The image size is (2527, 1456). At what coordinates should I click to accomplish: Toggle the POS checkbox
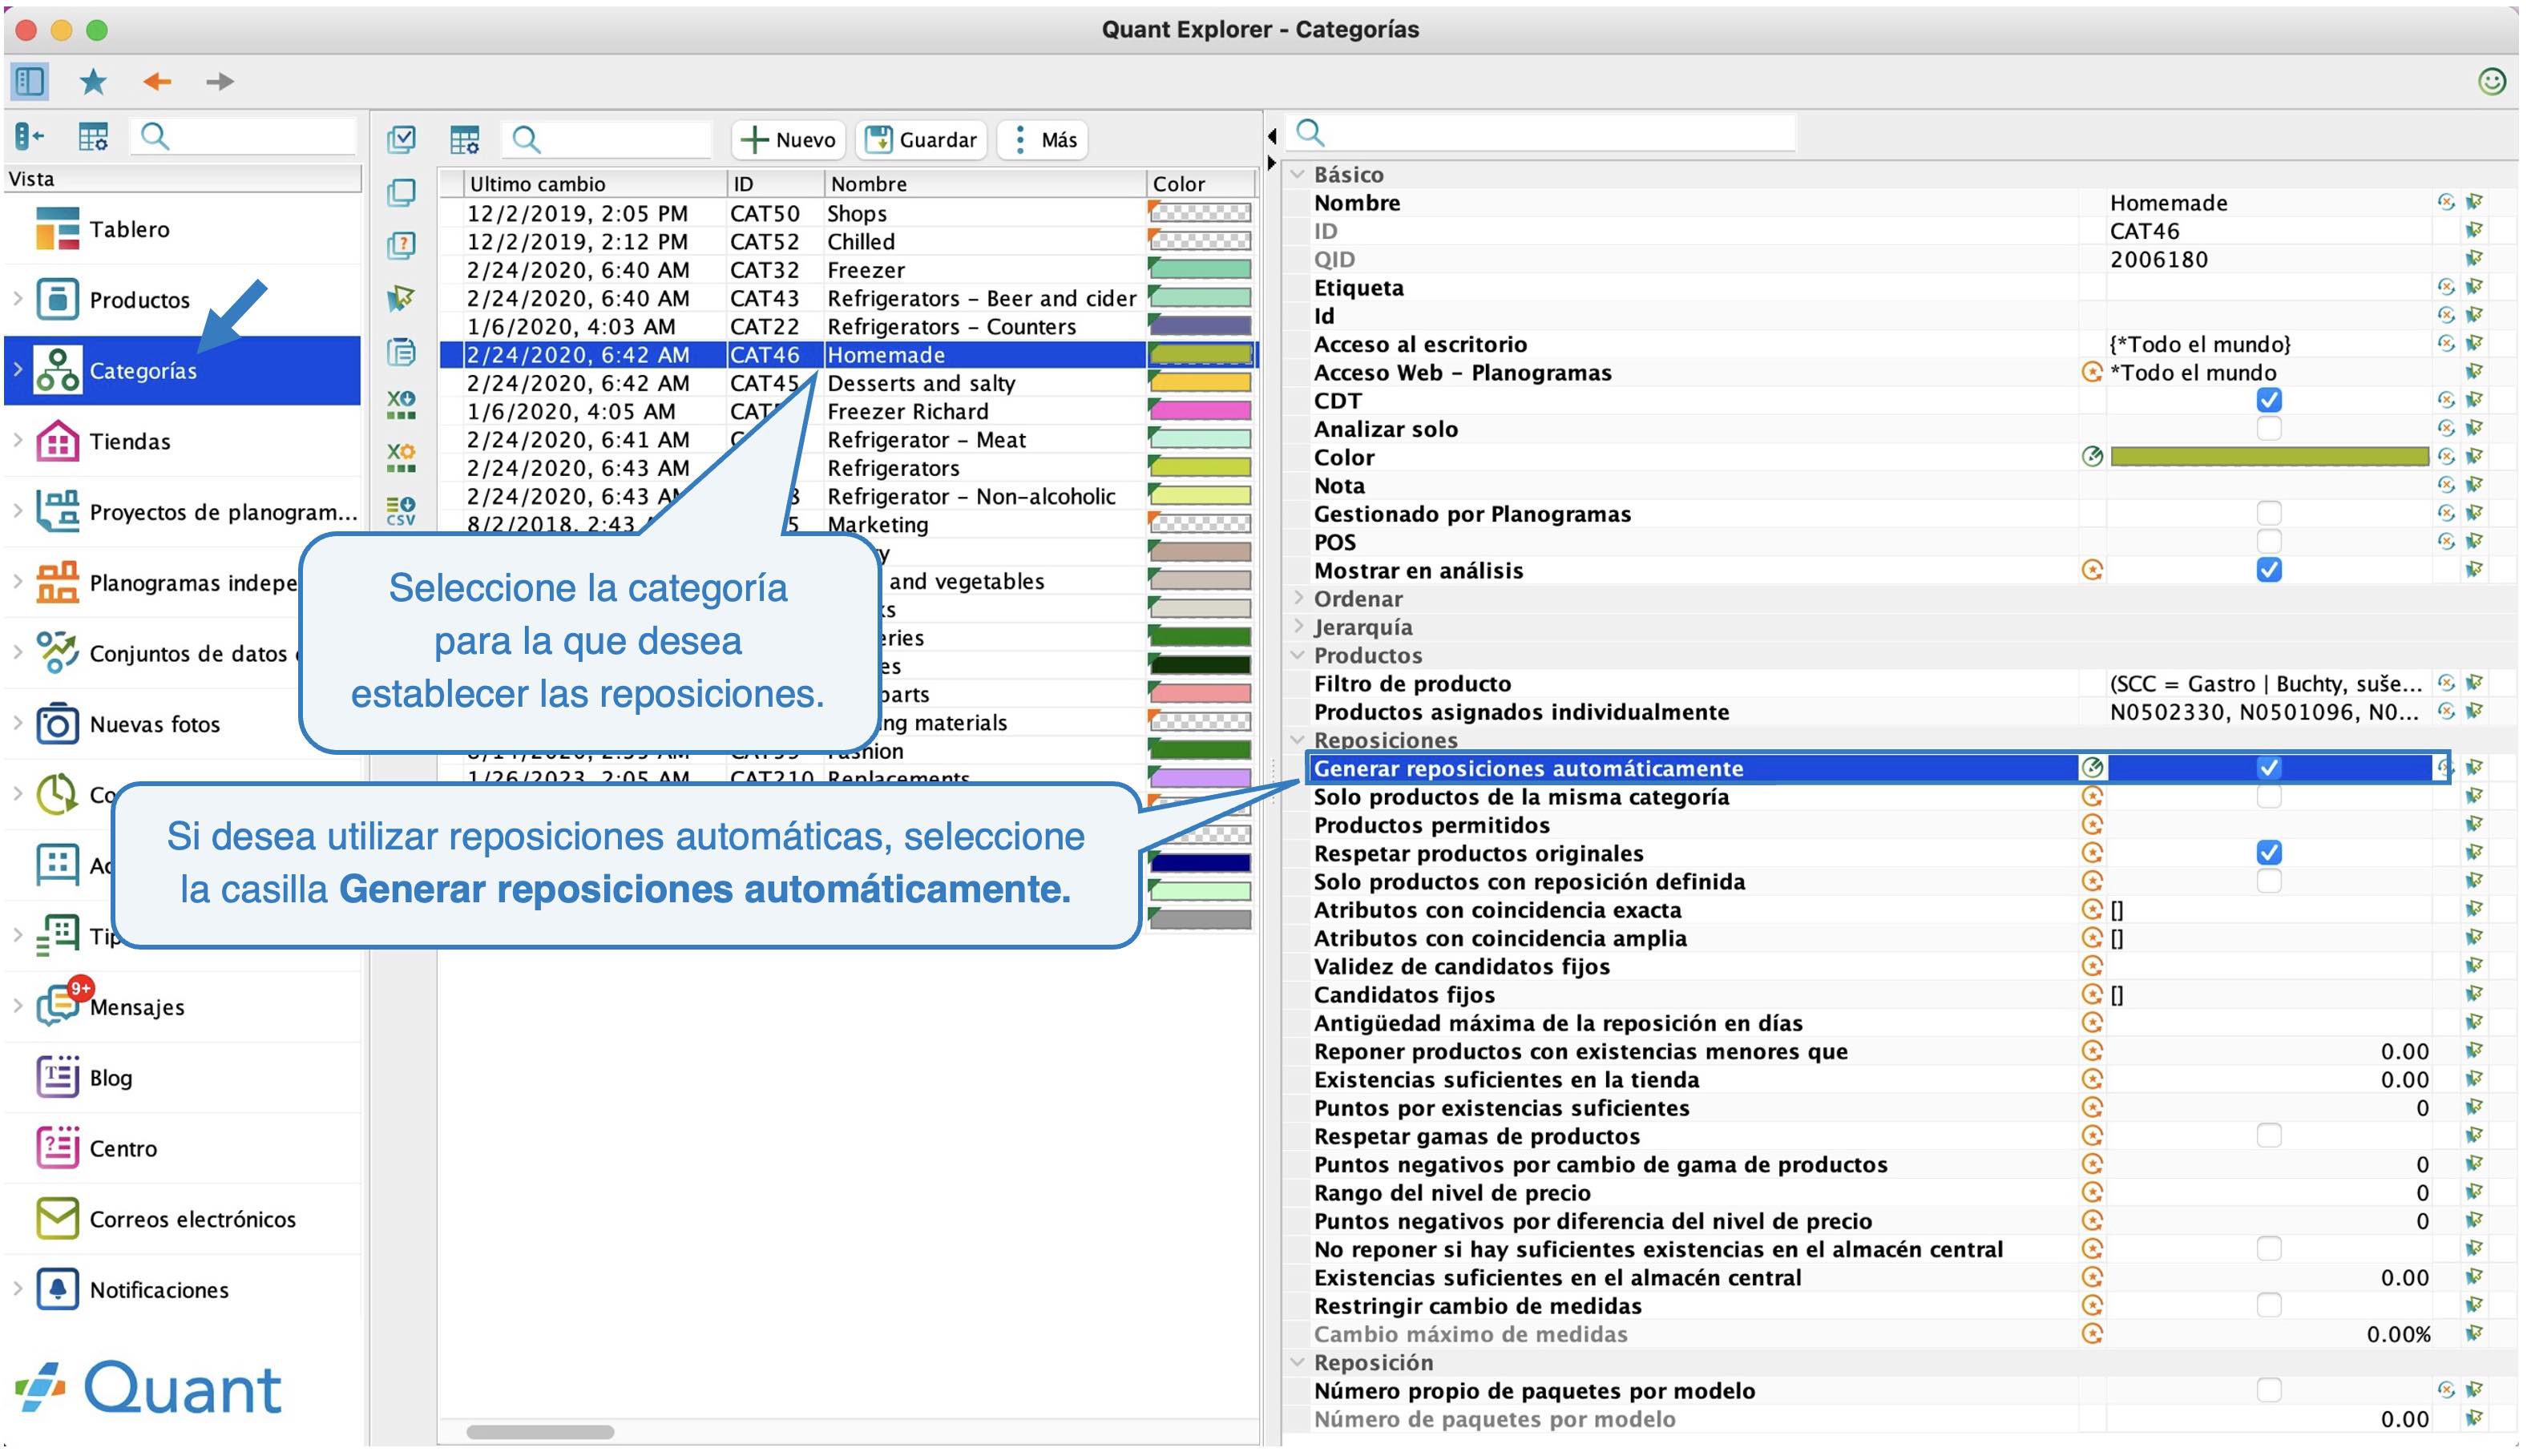point(2268,542)
